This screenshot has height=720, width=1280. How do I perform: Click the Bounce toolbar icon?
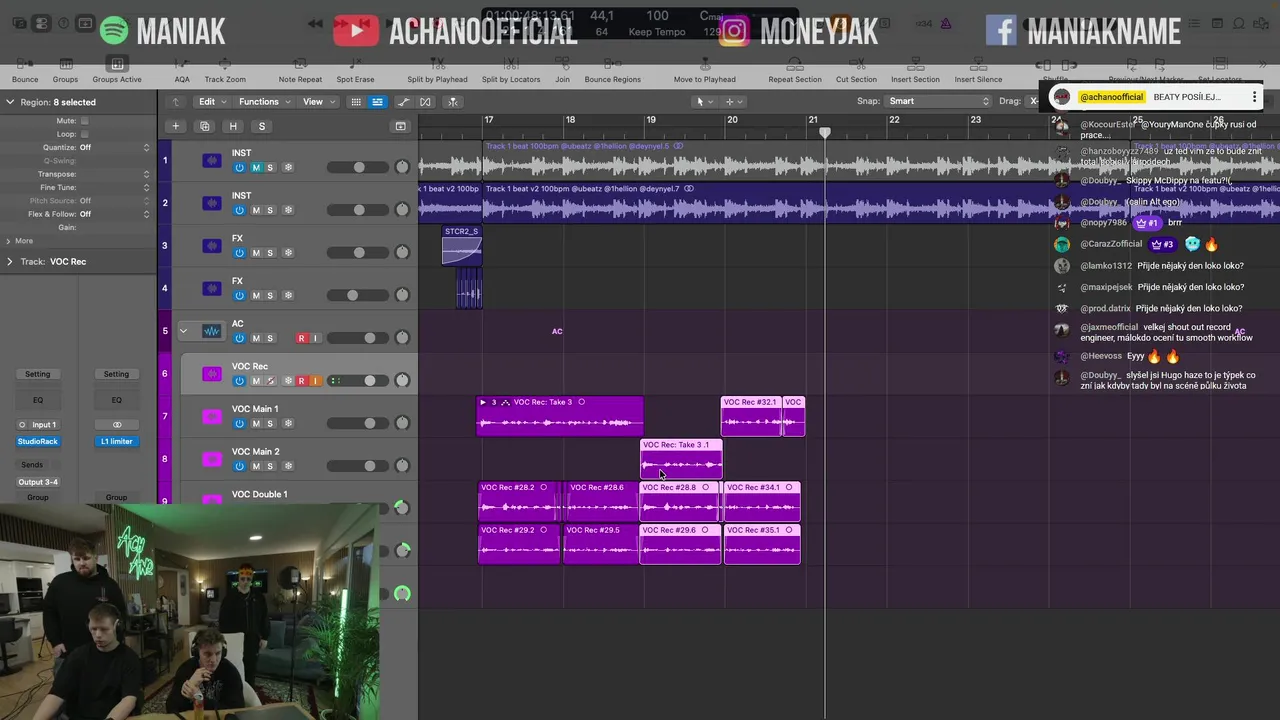(x=25, y=65)
